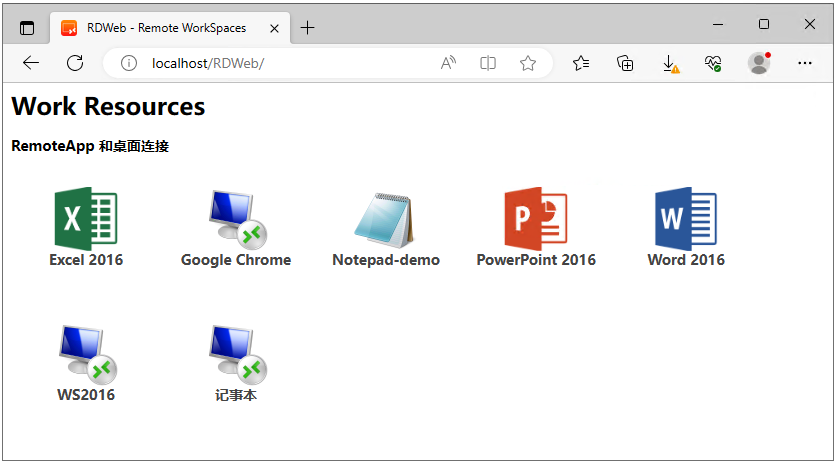Select the RDWeb - Remote WorkSpaces tab
The height and width of the screenshot is (463, 836).
tap(170, 28)
